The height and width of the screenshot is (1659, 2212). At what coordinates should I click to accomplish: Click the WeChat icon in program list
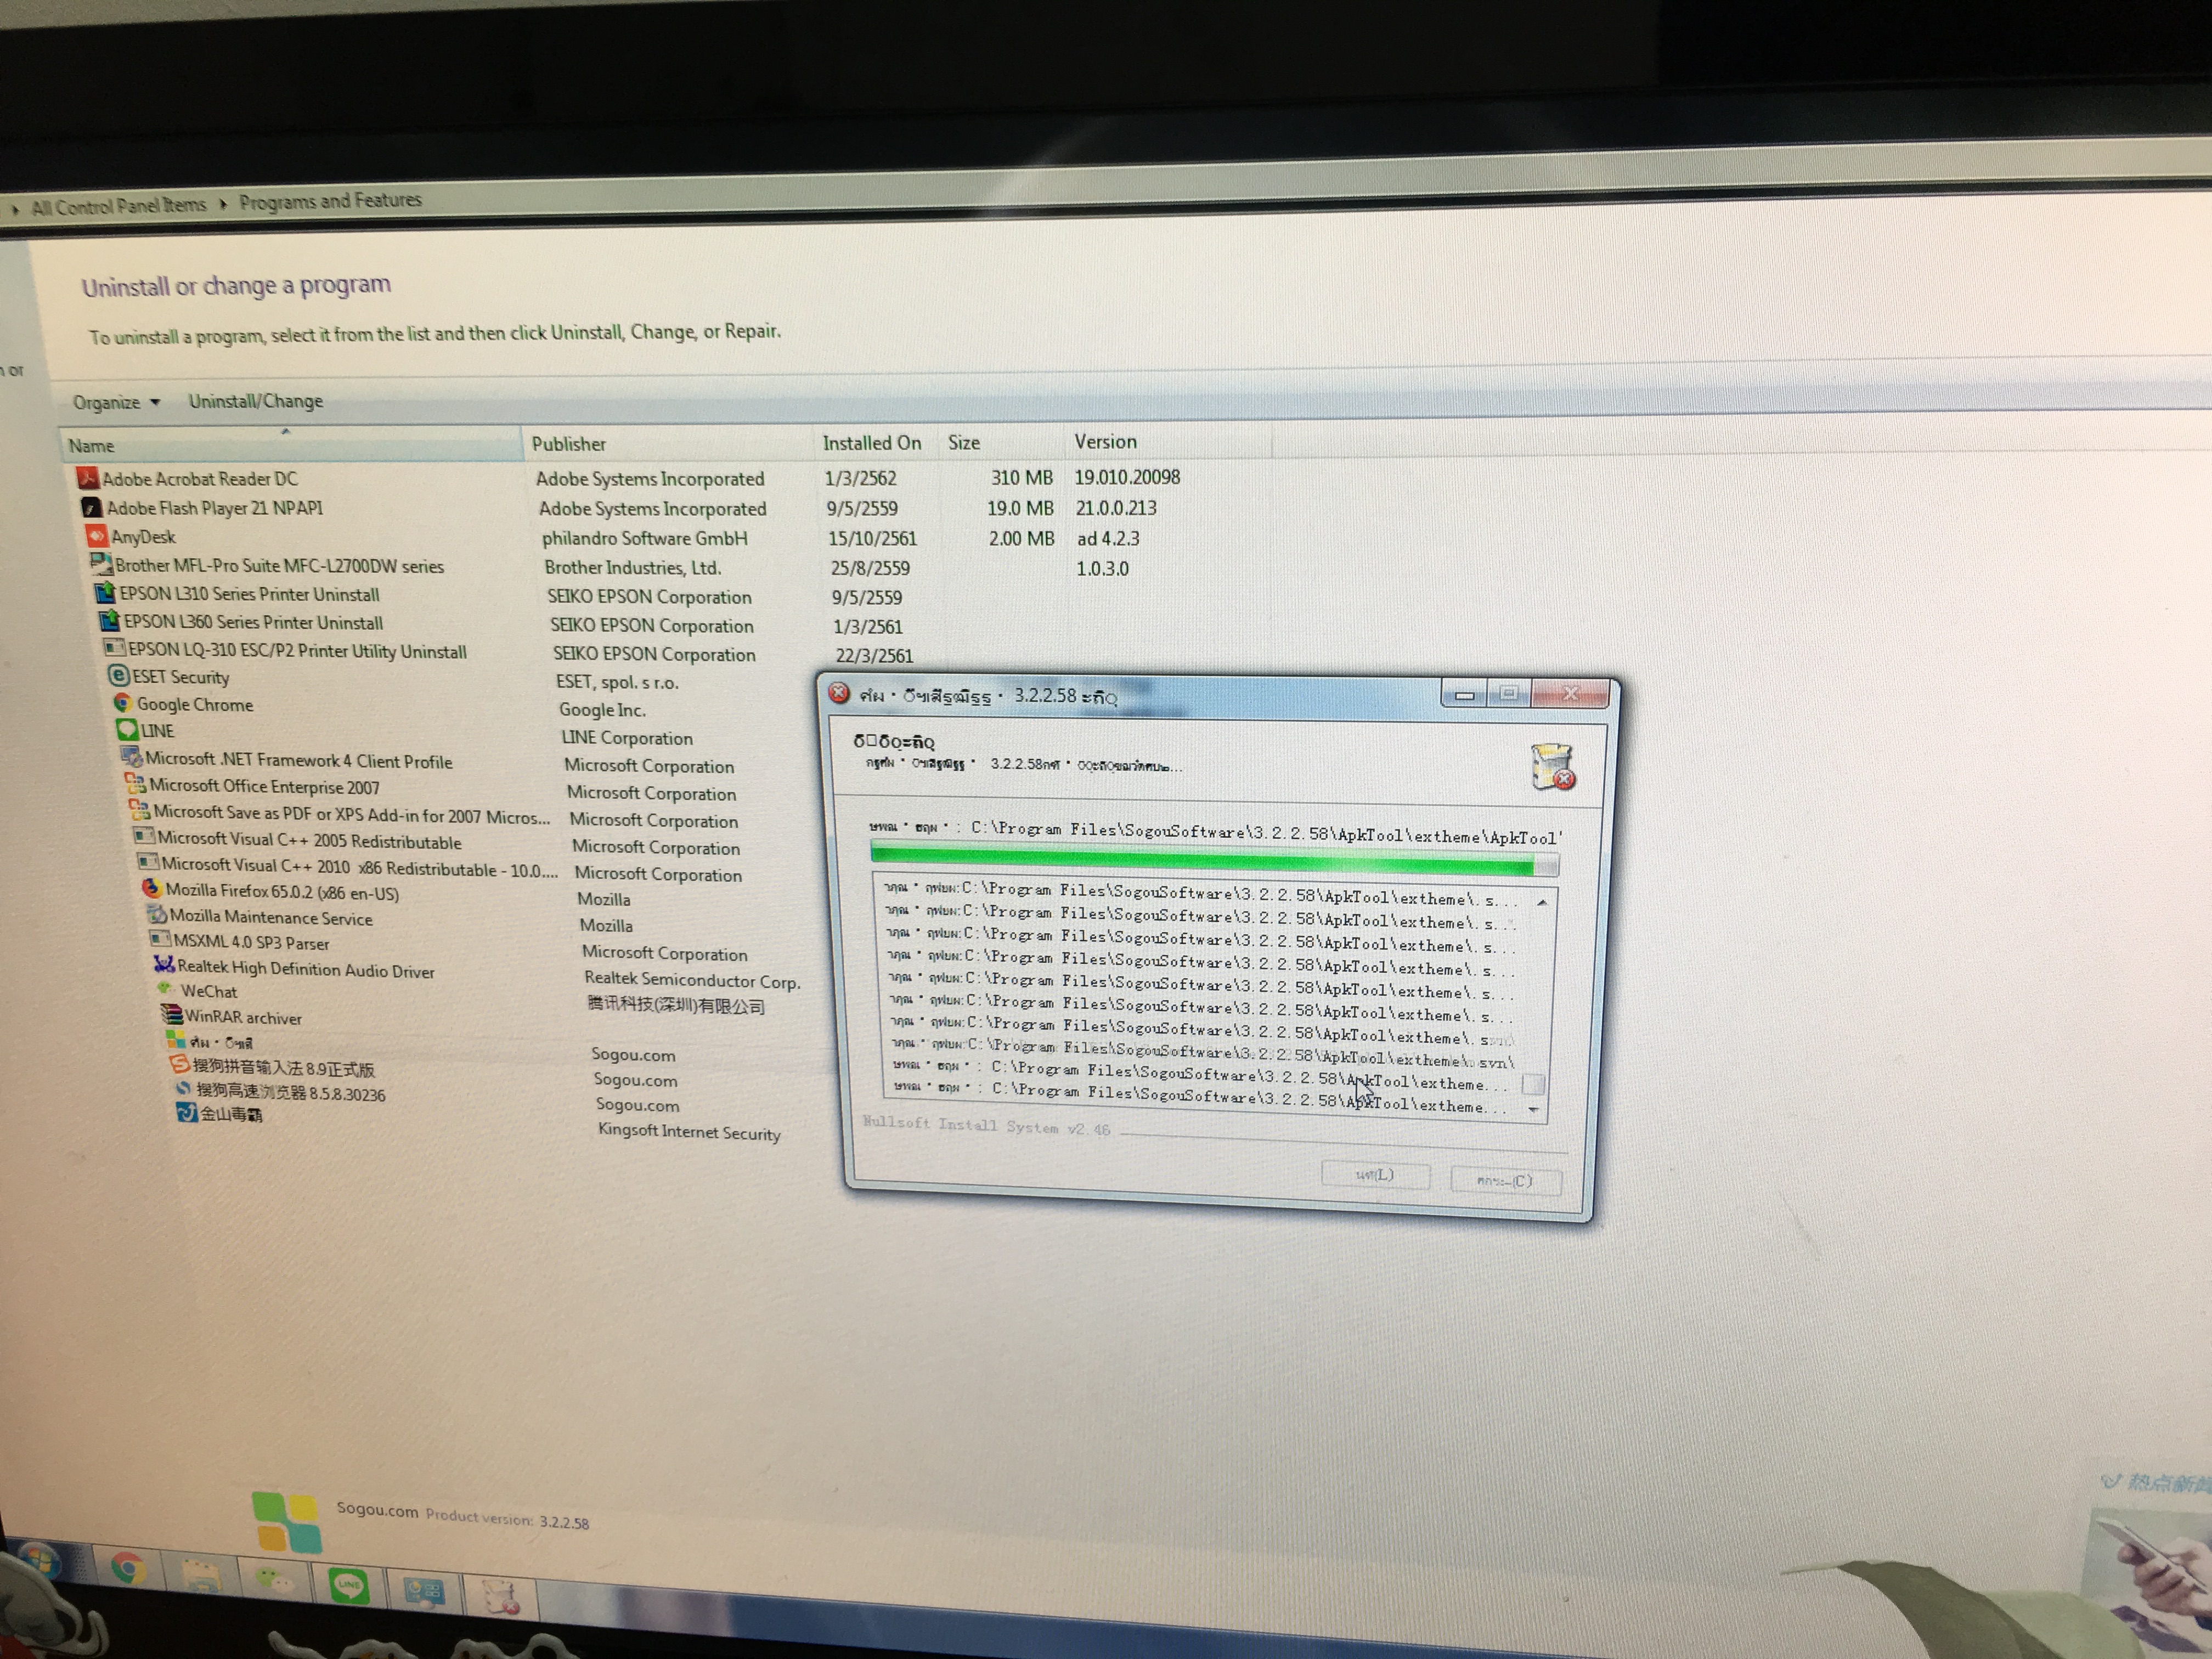[x=166, y=989]
